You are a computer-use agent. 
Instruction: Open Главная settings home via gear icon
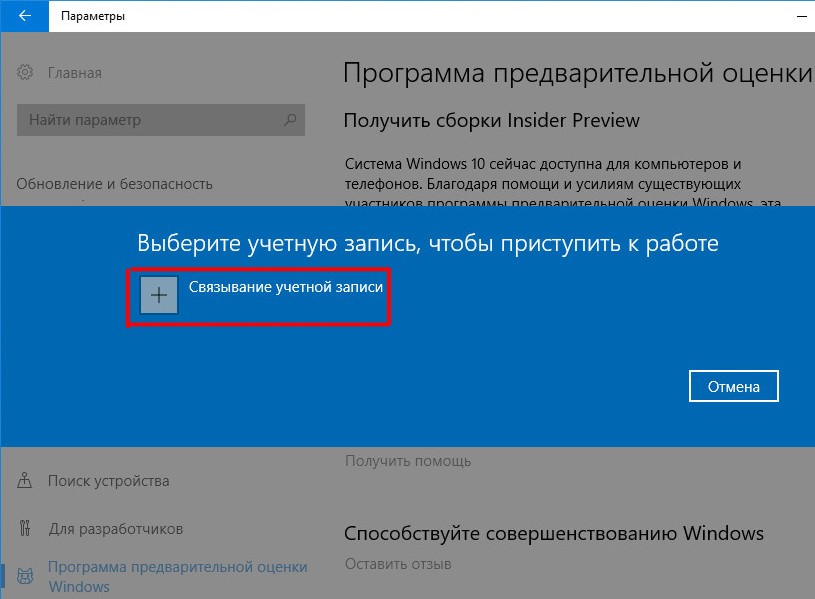point(24,72)
